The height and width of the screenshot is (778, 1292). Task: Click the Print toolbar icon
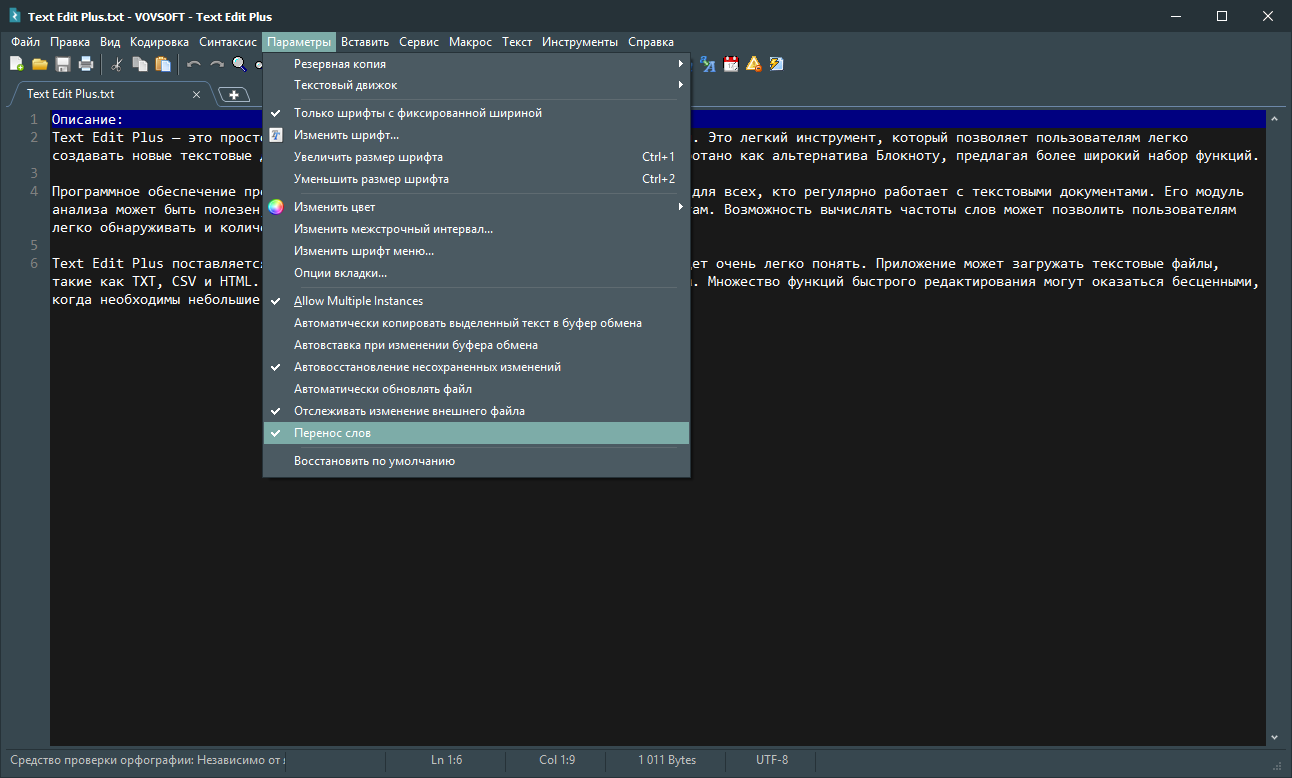tap(86, 64)
